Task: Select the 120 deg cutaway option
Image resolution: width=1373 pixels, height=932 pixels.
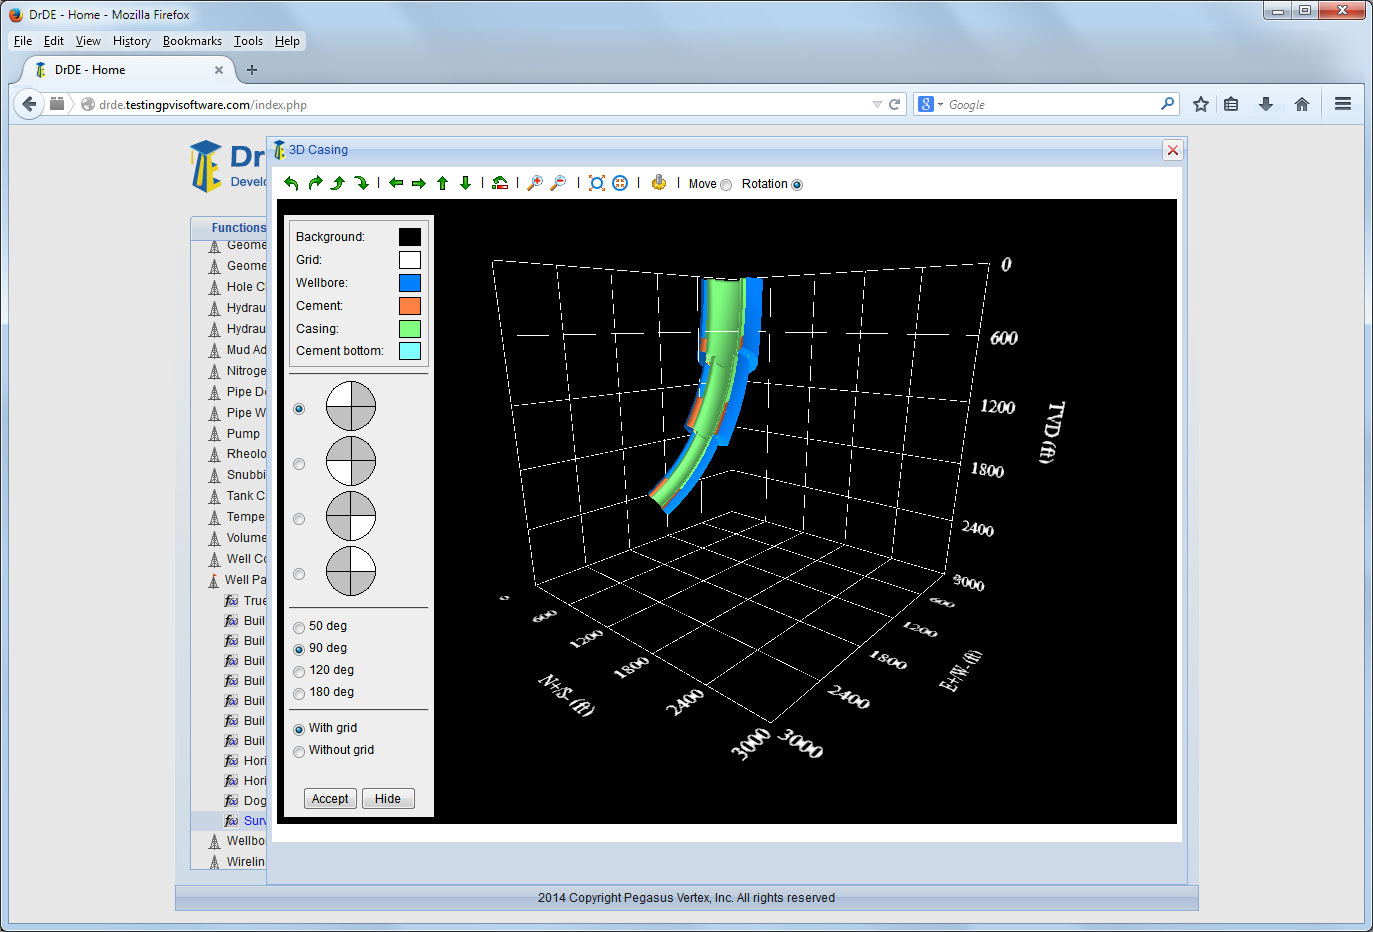Action: [x=299, y=672]
